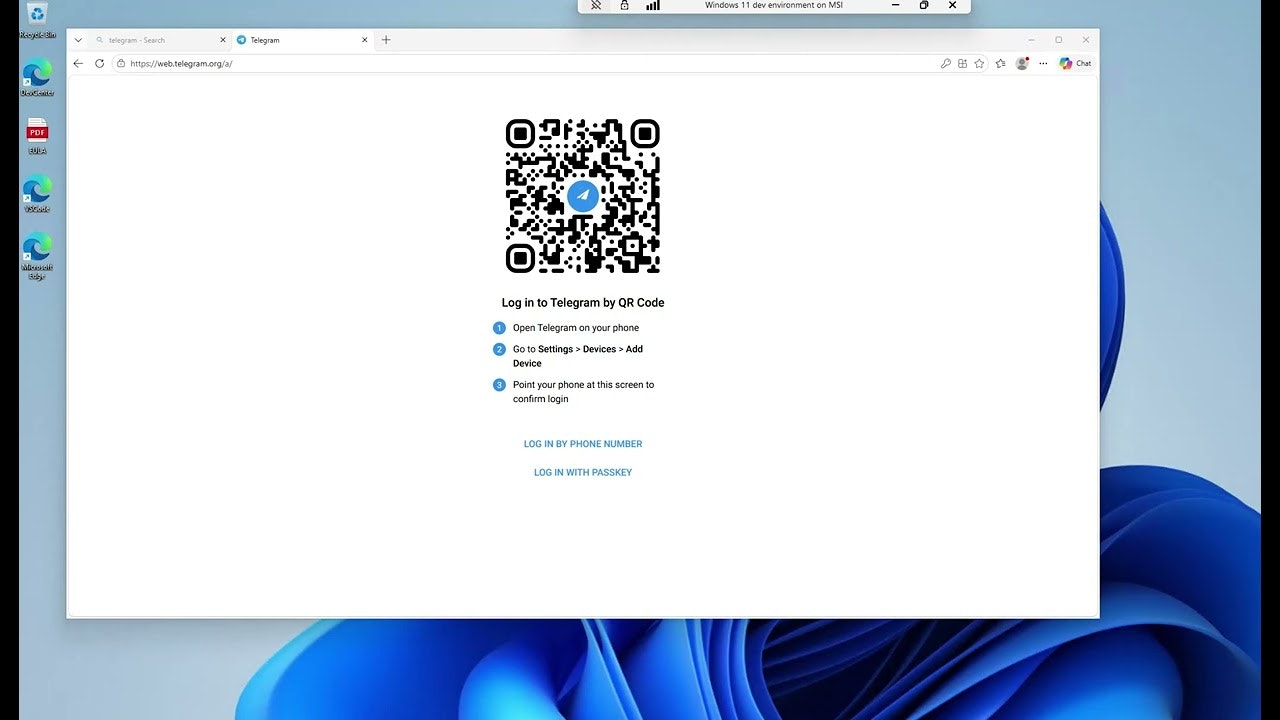Click signal strength icon on VM connection bar

pyautogui.click(x=653, y=5)
